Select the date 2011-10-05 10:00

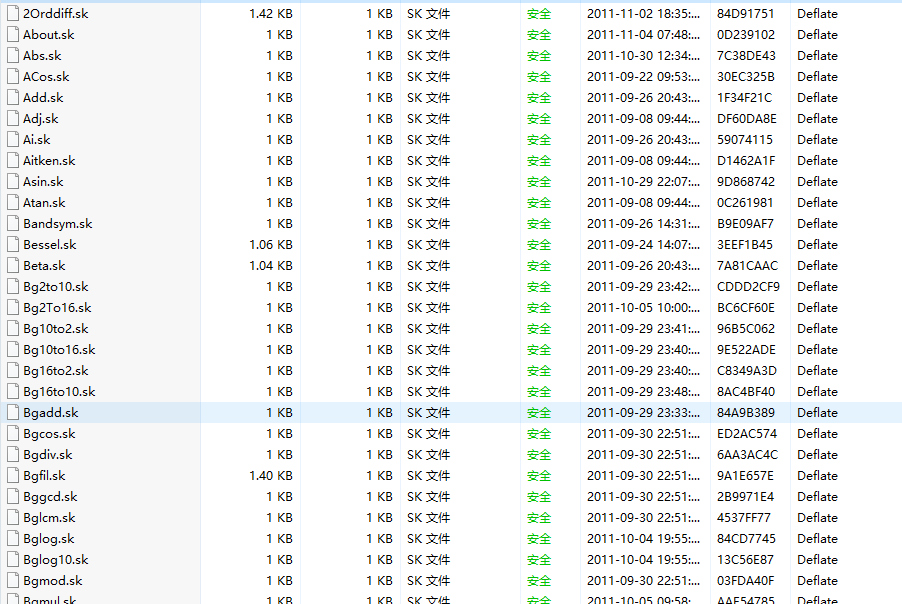tap(644, 307)
